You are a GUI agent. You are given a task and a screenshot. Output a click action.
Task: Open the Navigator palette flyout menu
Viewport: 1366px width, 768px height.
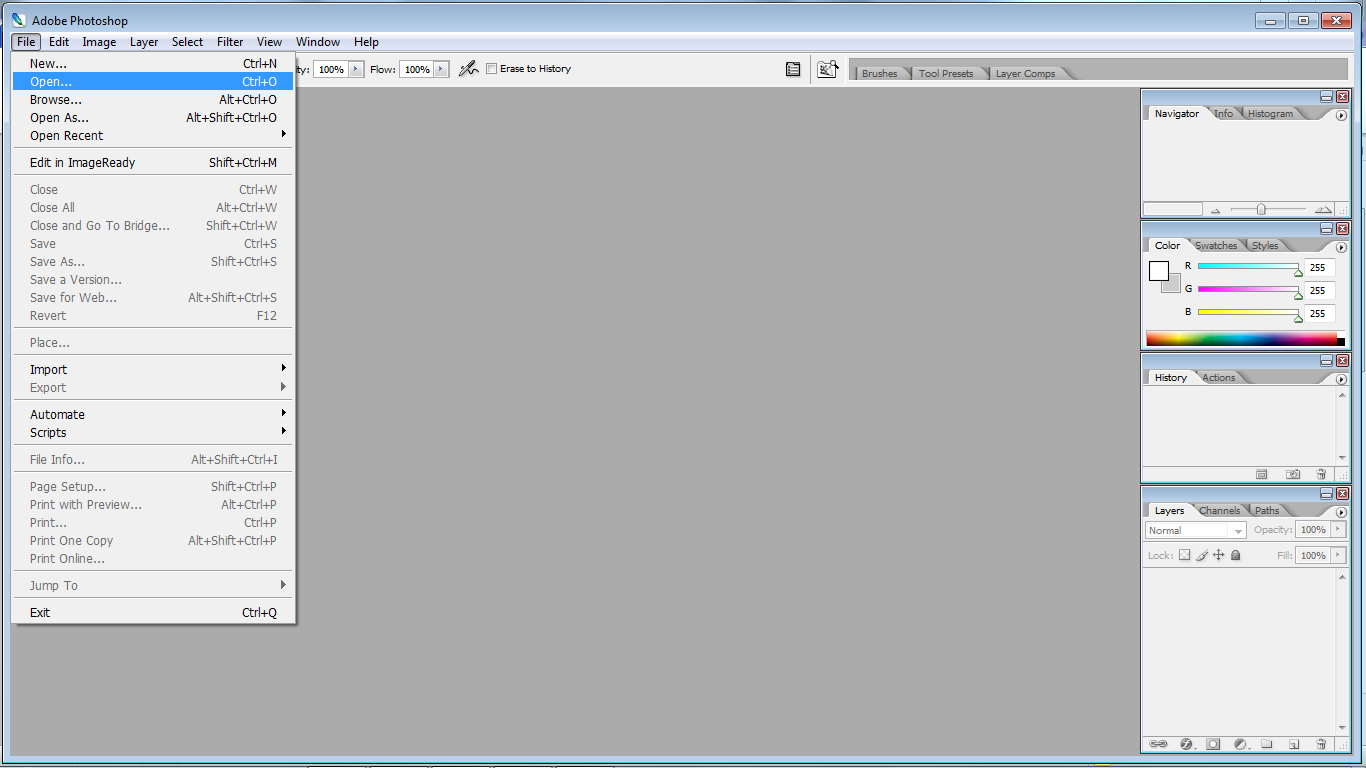pos(1341,115)
